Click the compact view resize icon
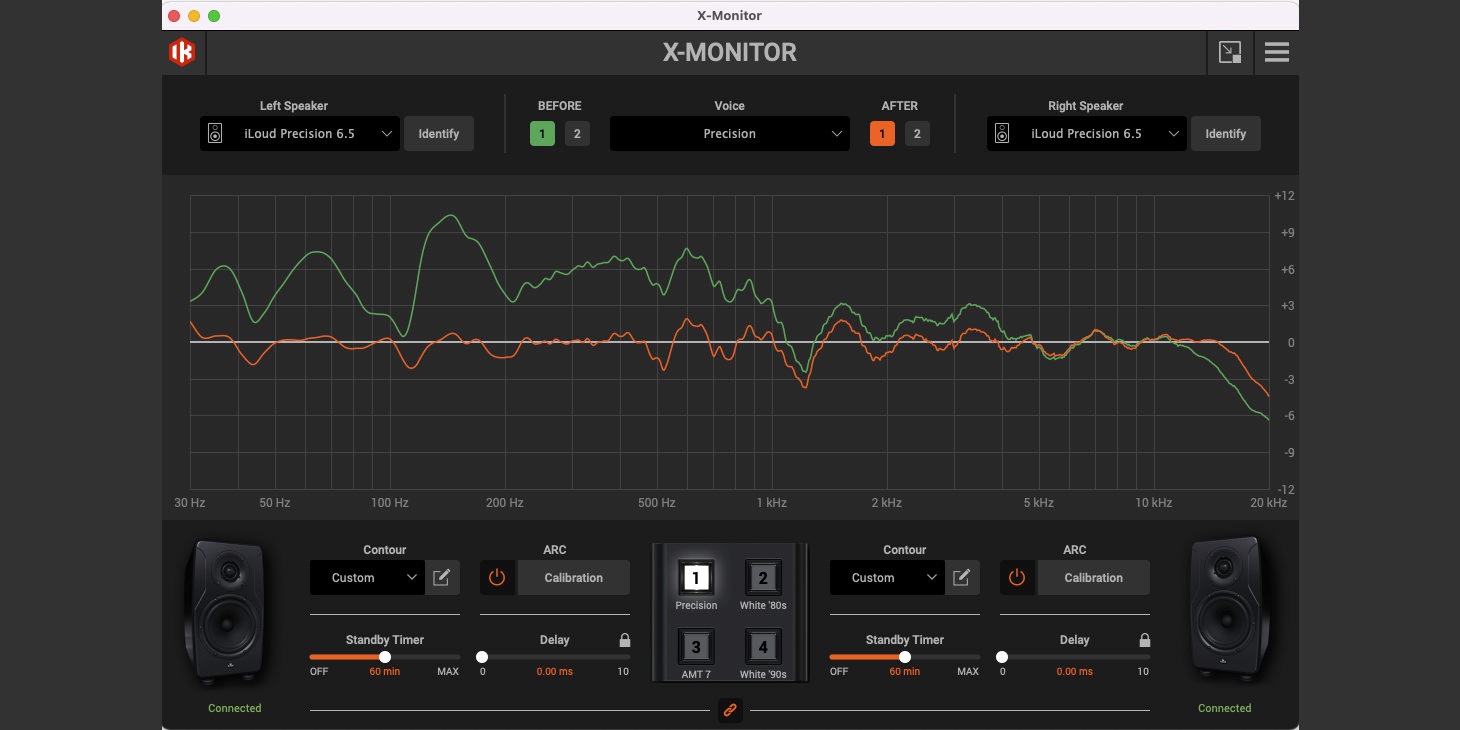This screenshot has width=1460, height=730. click(1229, 53)
